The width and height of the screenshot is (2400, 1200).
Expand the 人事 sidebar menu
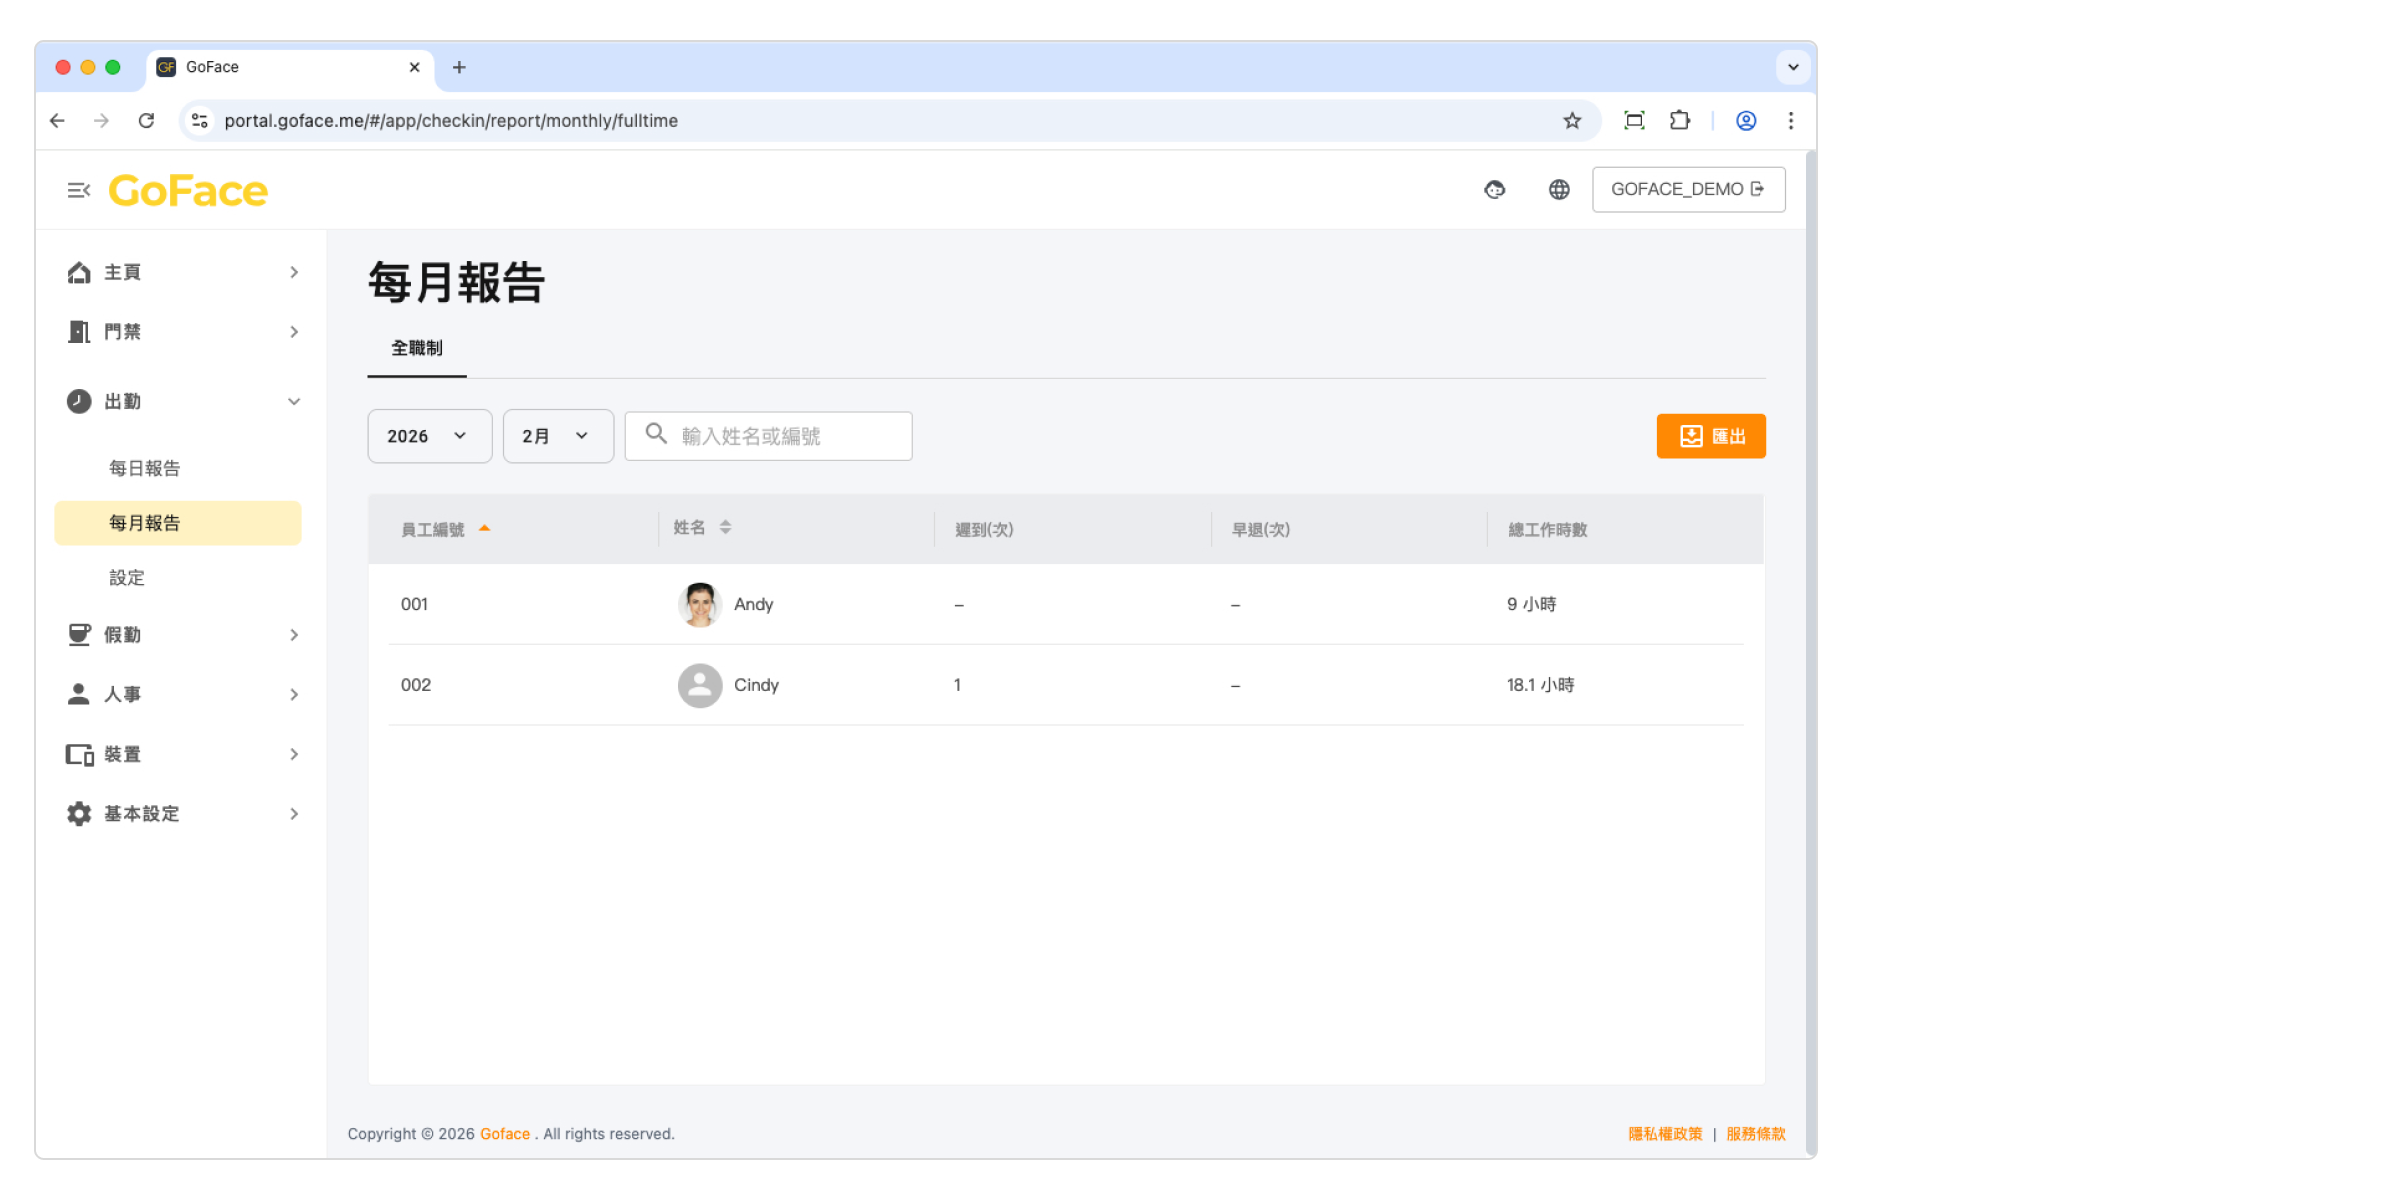pos(293,694)
